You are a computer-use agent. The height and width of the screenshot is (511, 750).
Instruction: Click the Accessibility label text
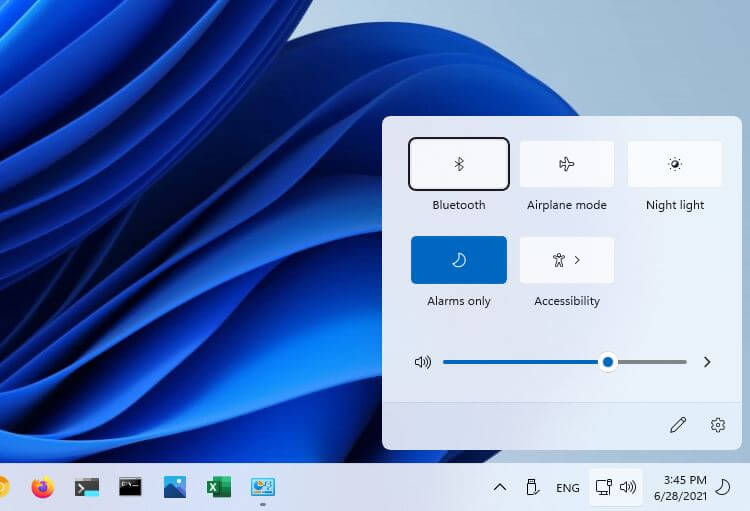[x=567, y=301]
